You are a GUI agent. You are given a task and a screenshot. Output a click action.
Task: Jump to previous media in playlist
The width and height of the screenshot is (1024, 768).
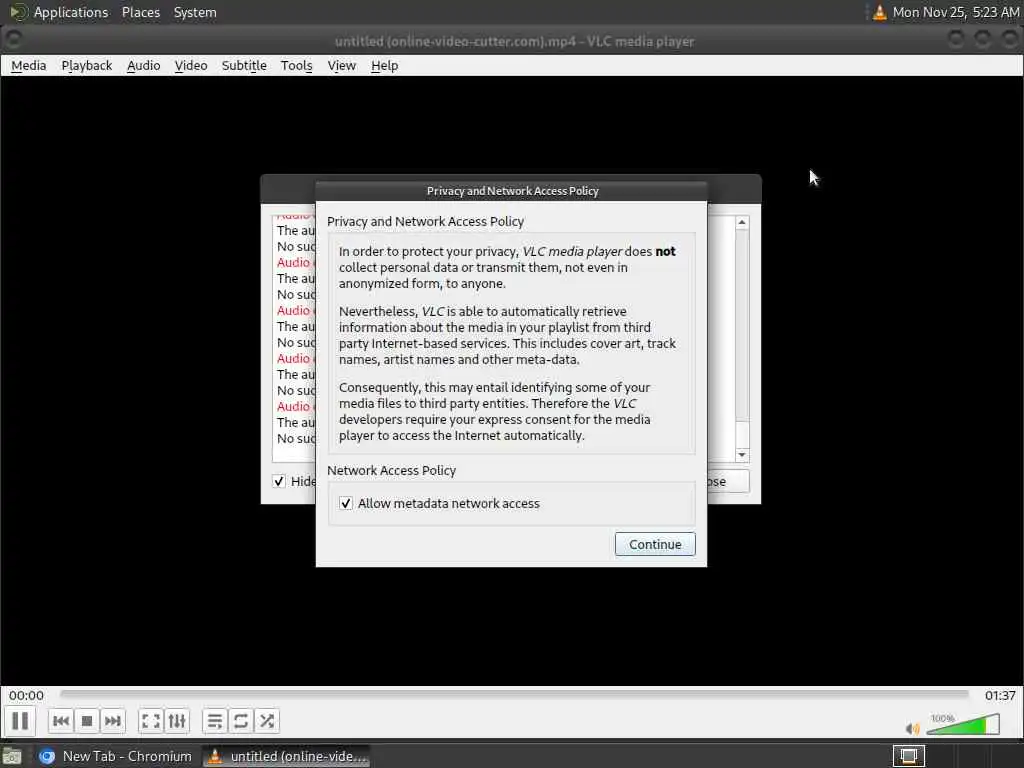[61, 721]
